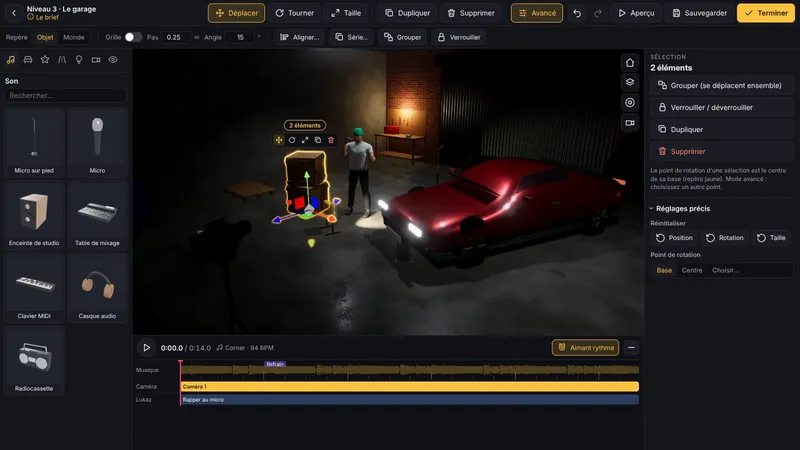Open the Son music-note category
The height and width of the screenshot is (450, 800).
(x=11, y=60)
